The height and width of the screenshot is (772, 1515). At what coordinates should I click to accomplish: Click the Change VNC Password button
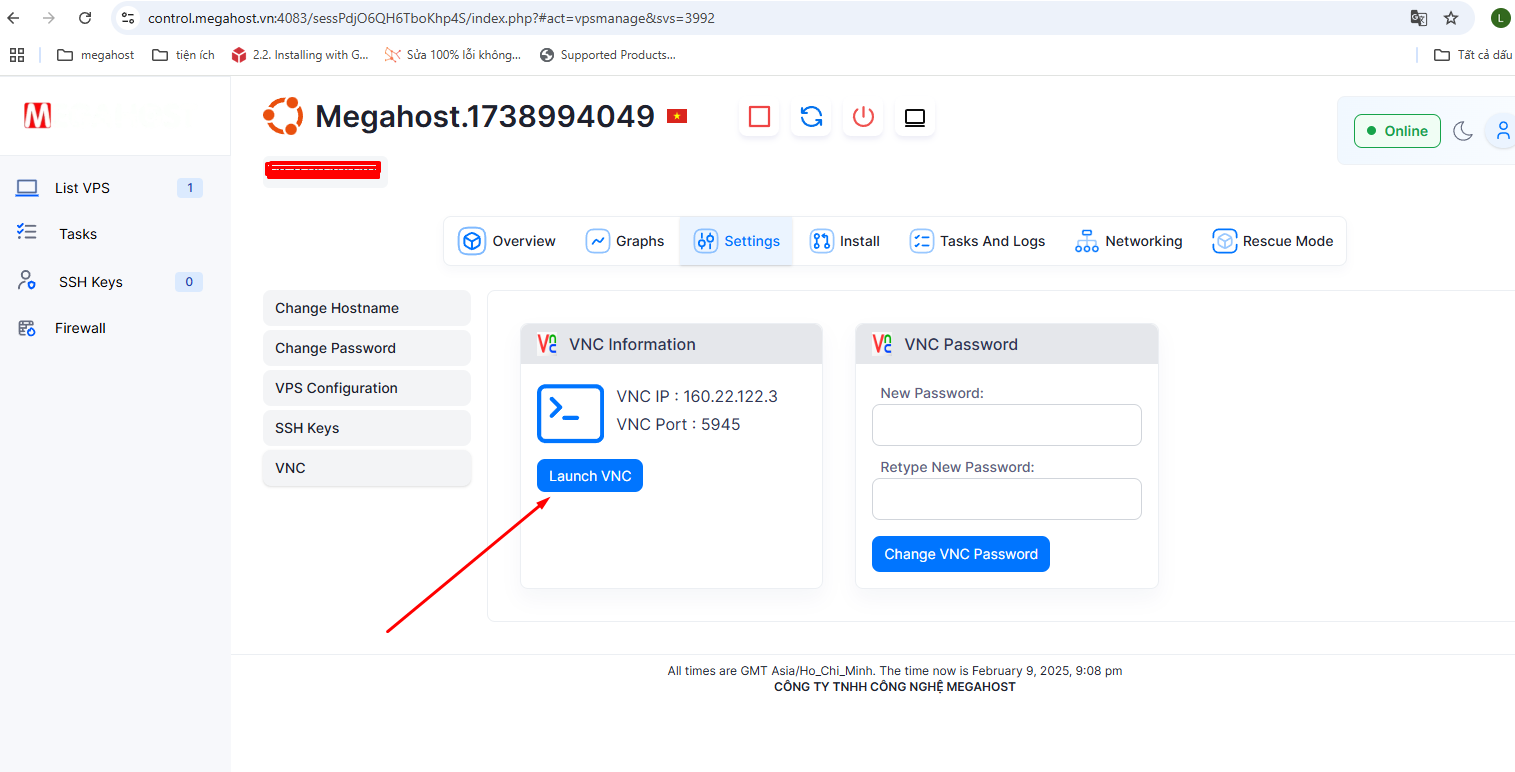(x=960, y=554)
